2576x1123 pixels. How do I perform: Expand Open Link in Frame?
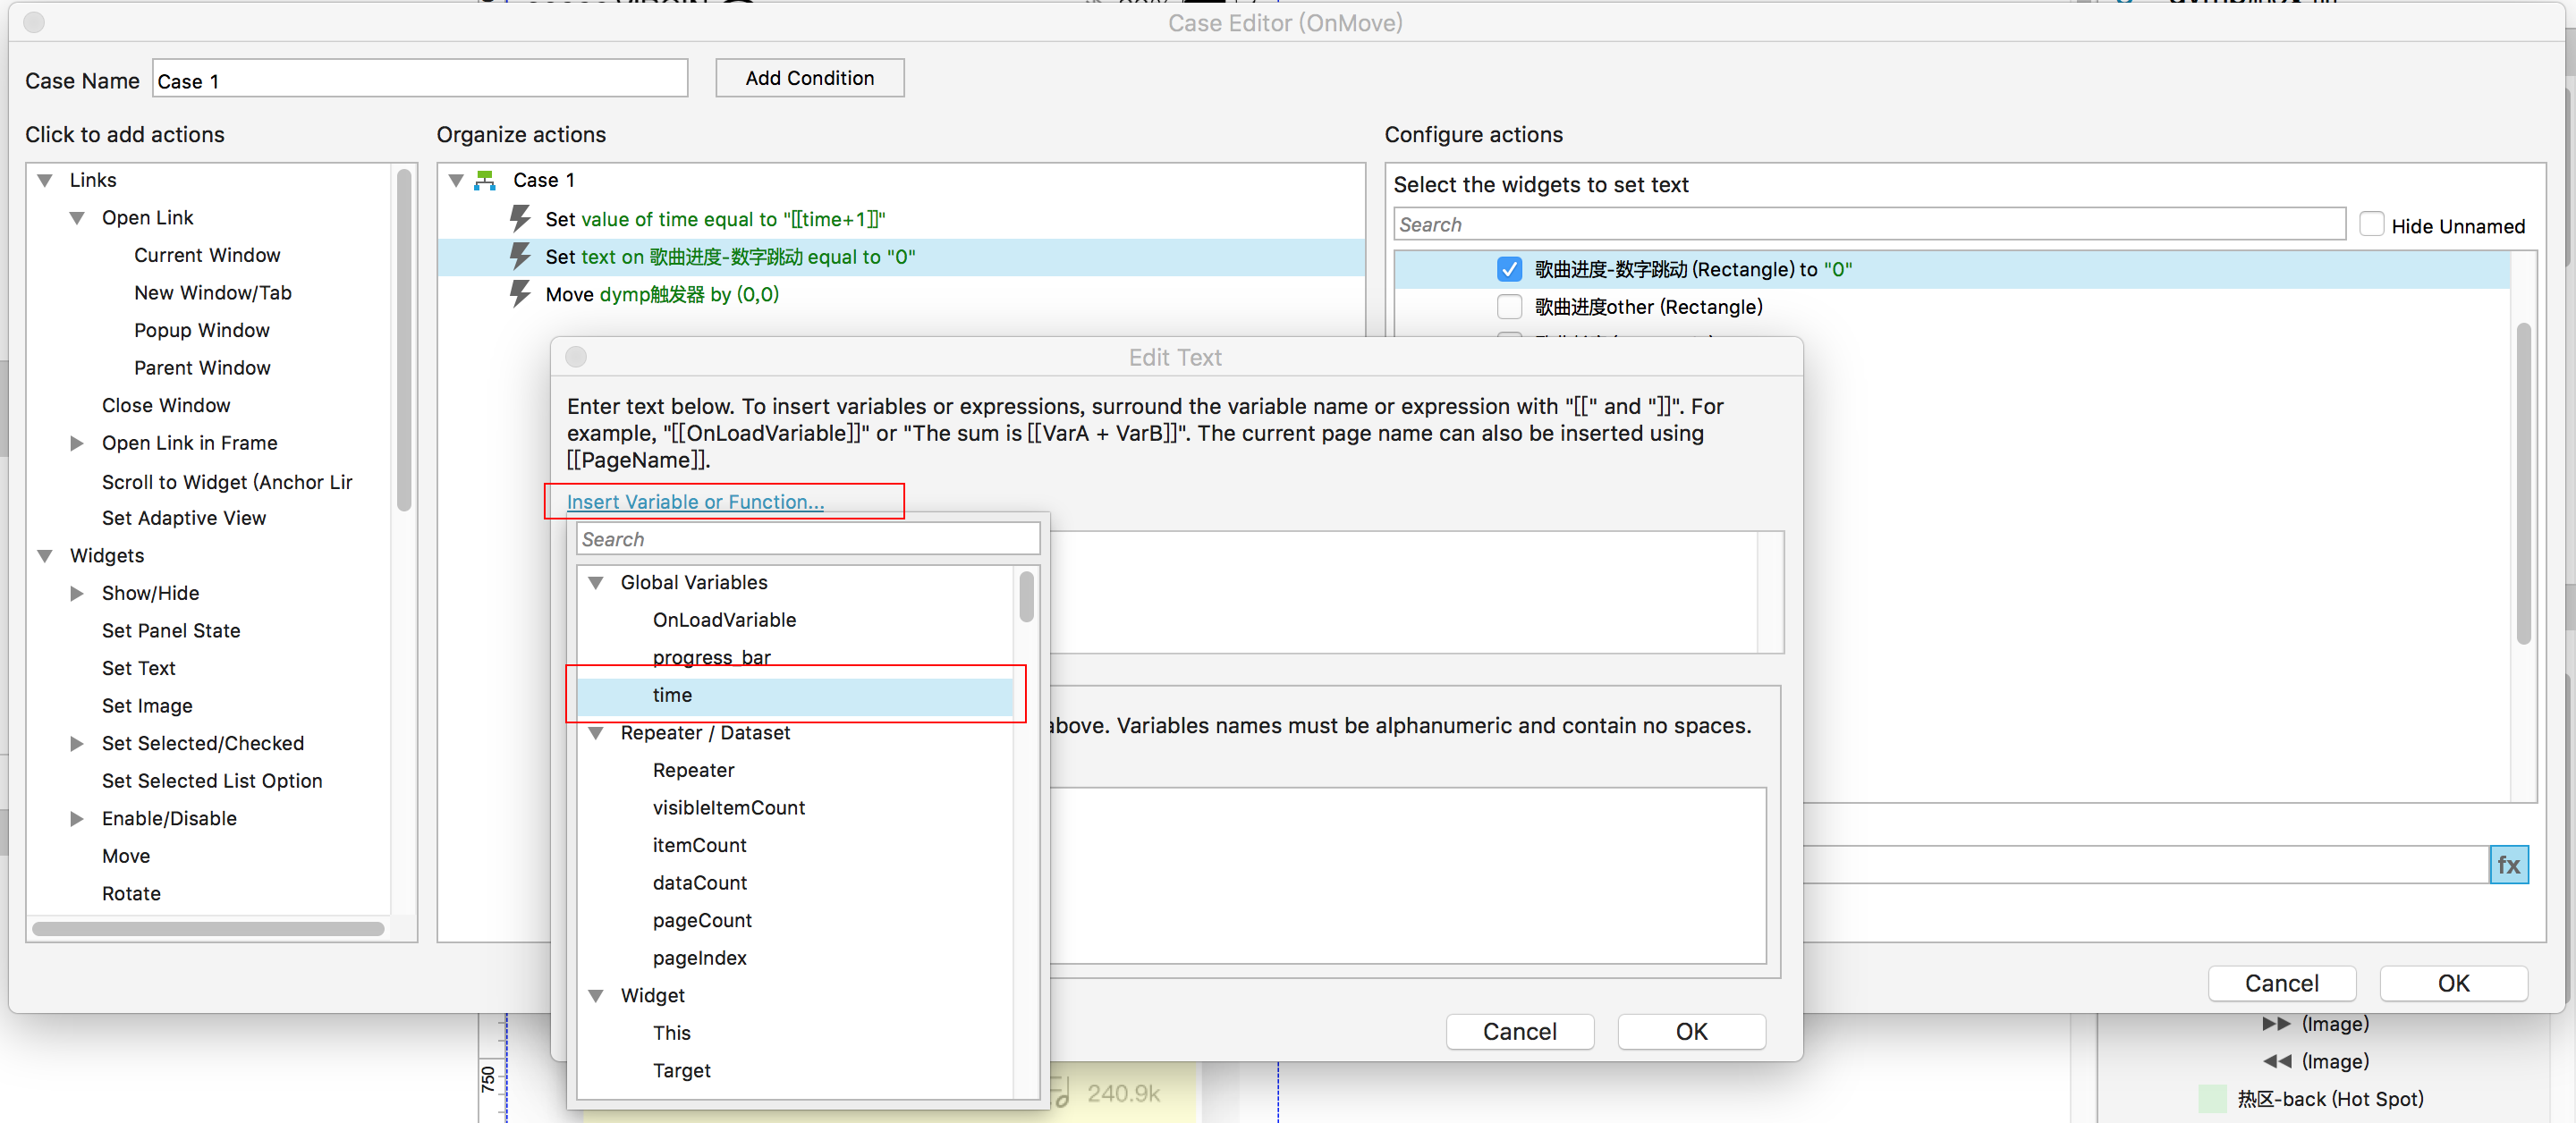pos(77,443)
